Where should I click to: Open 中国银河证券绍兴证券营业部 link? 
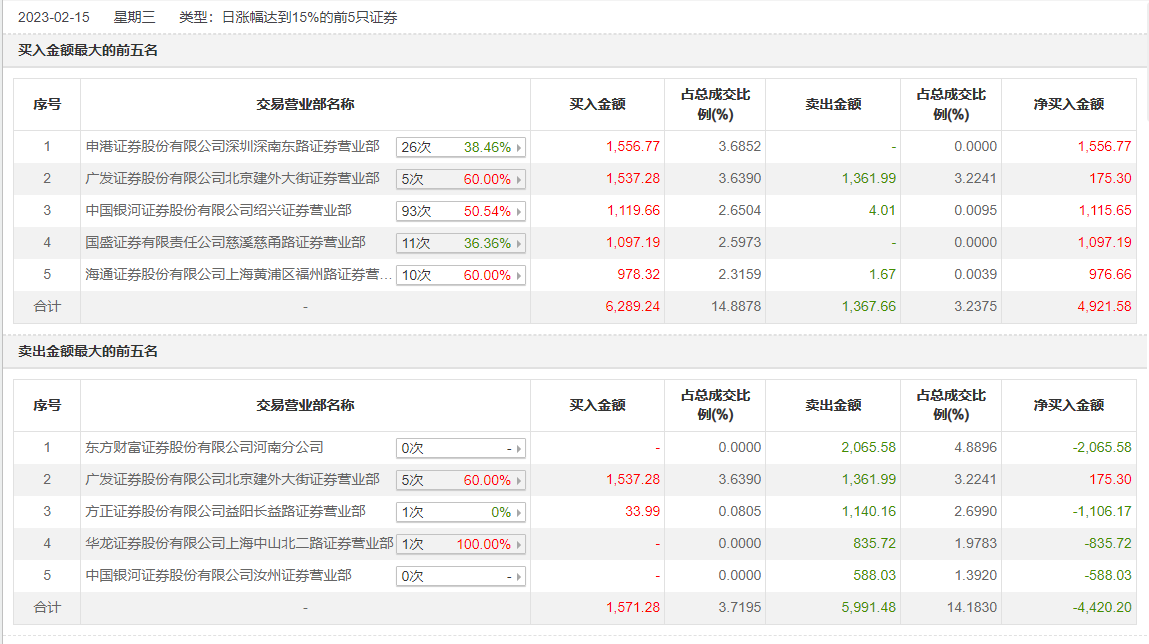click(219, 211)
